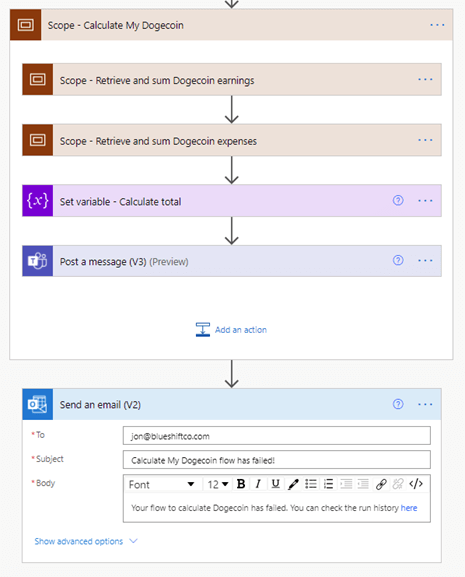This screenshot has height=577, width=465.
Task: Open ellipsis menu for Scope - Calculate My Dogecoin
Action: [x=437, y=25]
